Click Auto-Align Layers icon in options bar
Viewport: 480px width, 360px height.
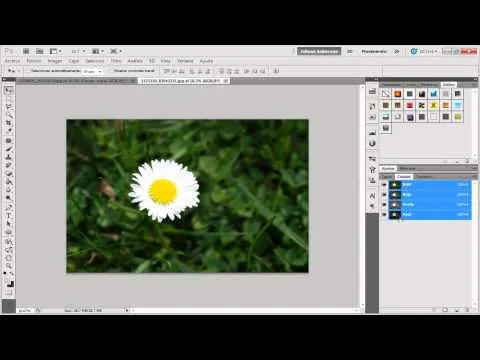click(x=276, y=71)
